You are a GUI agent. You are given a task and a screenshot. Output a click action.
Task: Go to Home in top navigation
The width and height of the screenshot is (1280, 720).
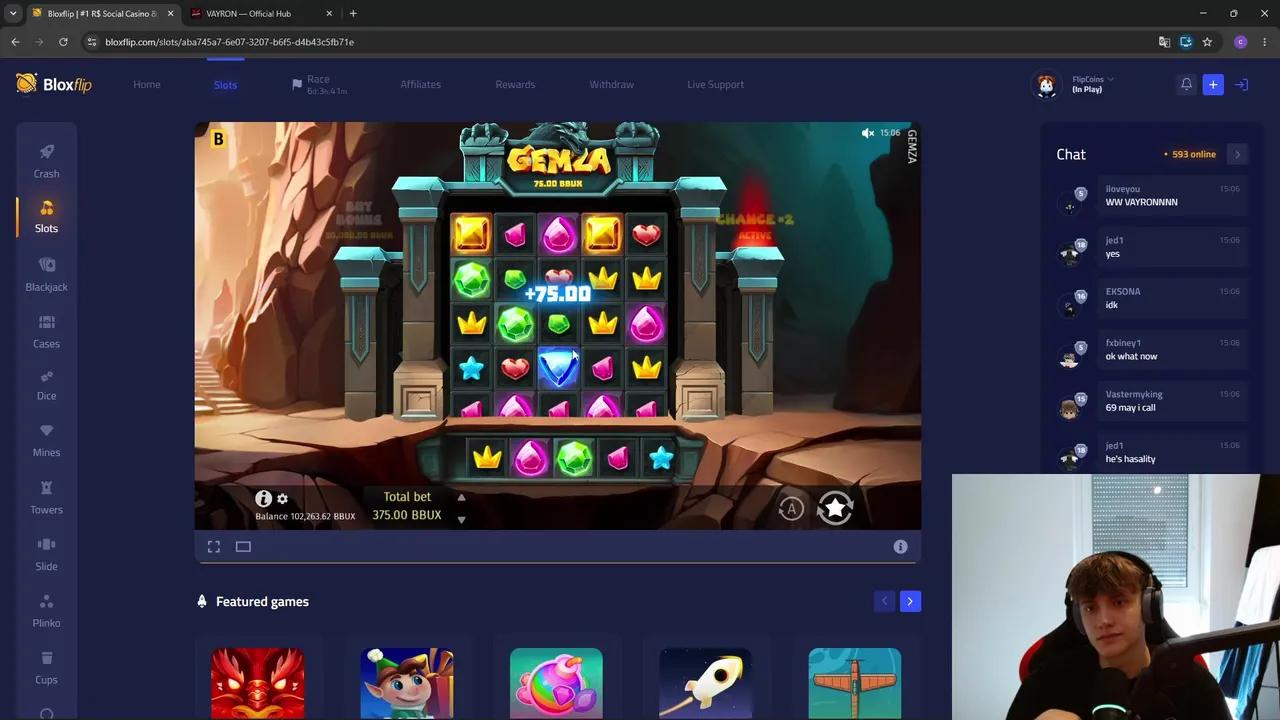click(147, 84)
